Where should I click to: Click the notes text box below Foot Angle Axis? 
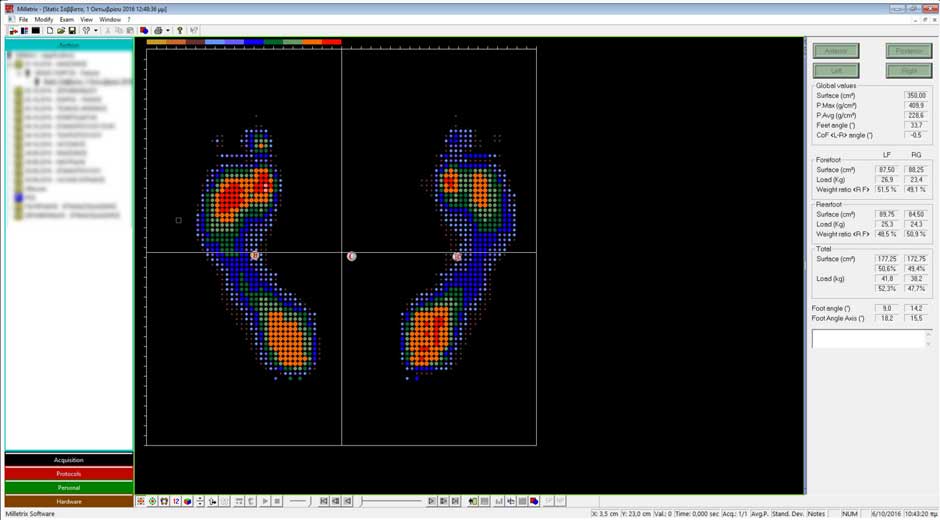(868, 339)
